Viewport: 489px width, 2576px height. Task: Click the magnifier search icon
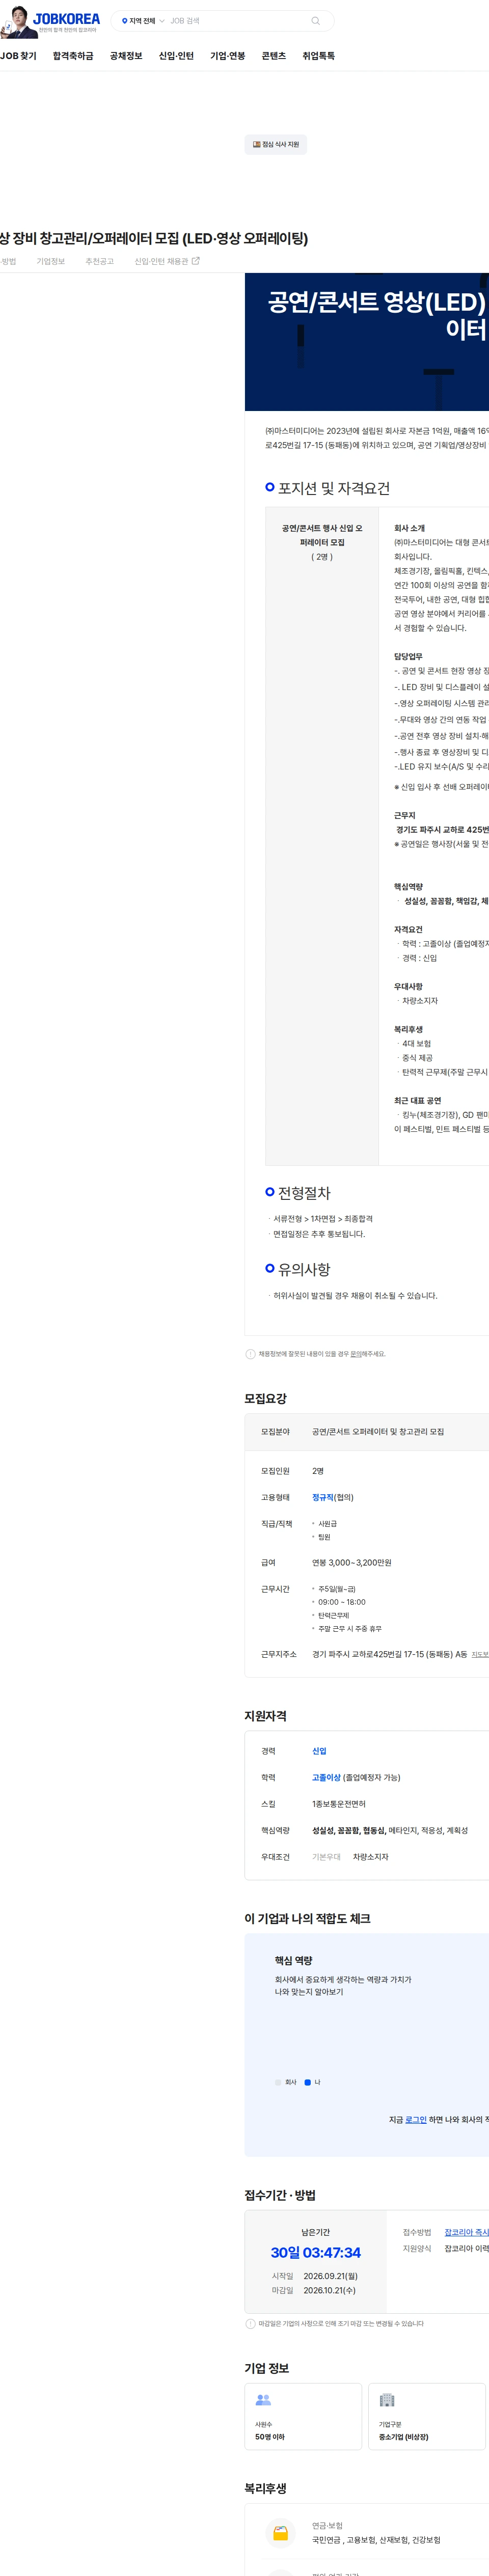316,20
